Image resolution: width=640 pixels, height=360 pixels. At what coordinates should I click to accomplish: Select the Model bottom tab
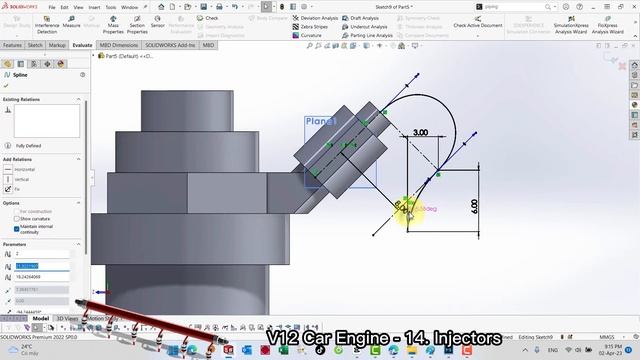click(41, 318)
